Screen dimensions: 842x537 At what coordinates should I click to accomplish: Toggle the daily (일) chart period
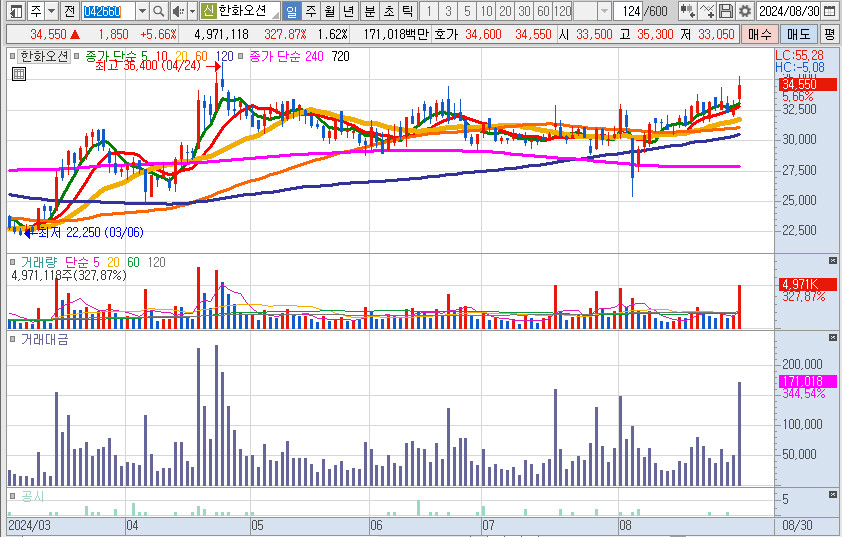coord(291,11)
